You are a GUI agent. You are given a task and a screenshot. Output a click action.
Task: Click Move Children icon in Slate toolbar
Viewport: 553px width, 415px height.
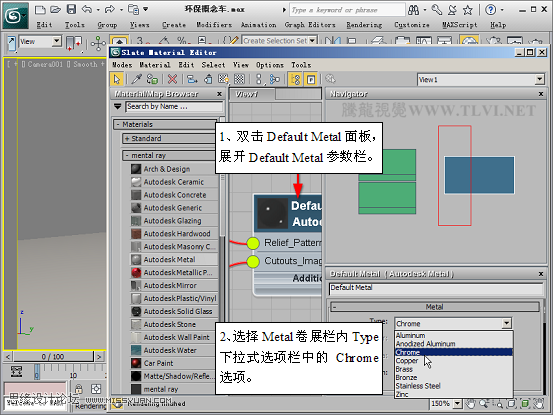(x=192, y=79)
